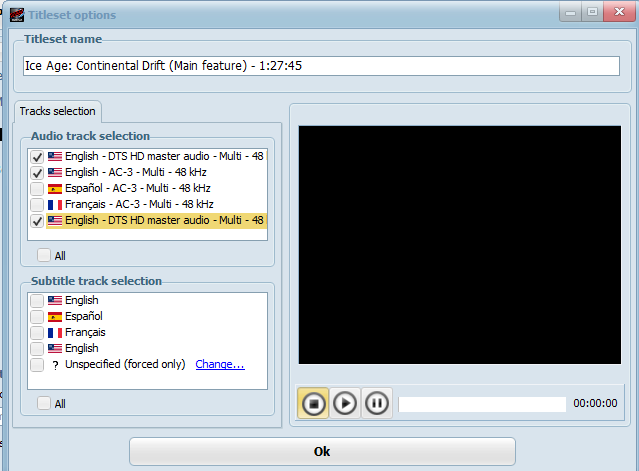Image resolution: width=639 pixels, height=471 pixels.
Task: Enable Español AC-3 audio track
Action: (37, 189)
